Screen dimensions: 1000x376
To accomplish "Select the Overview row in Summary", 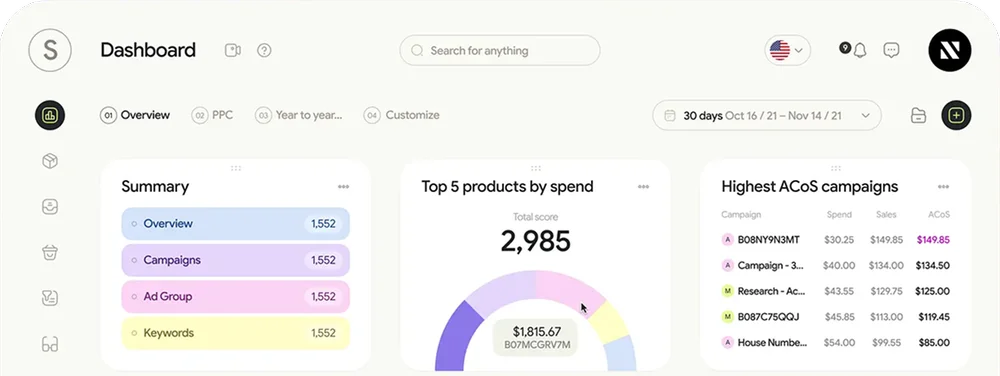I will click(x=235, y=224).
